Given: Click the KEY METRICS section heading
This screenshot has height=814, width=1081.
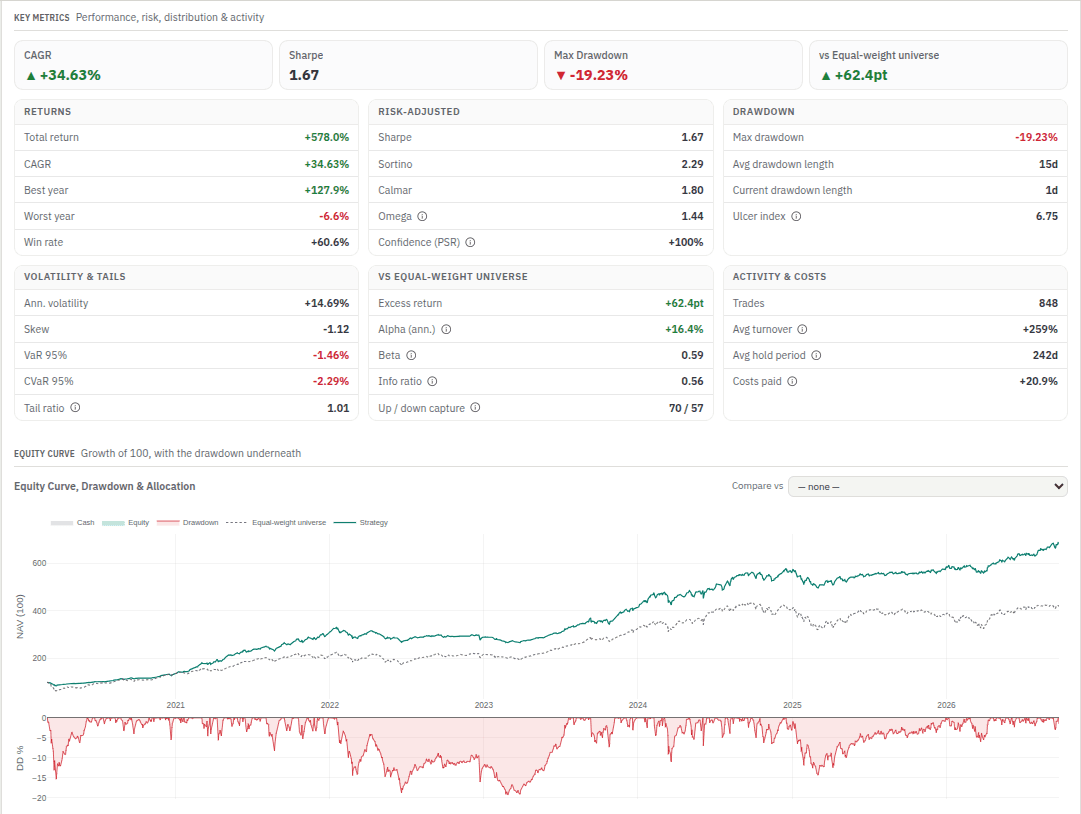Looking at the screenshot, I should 41,18.
